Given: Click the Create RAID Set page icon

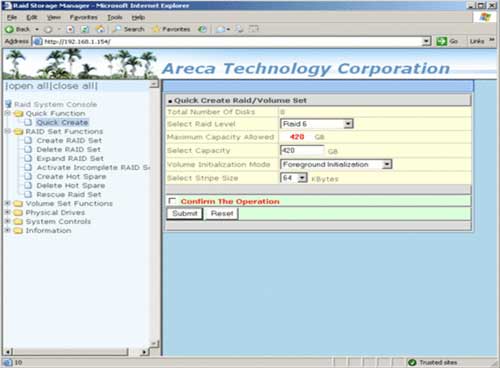Looking at the screenshot, I should coord(28,140).
